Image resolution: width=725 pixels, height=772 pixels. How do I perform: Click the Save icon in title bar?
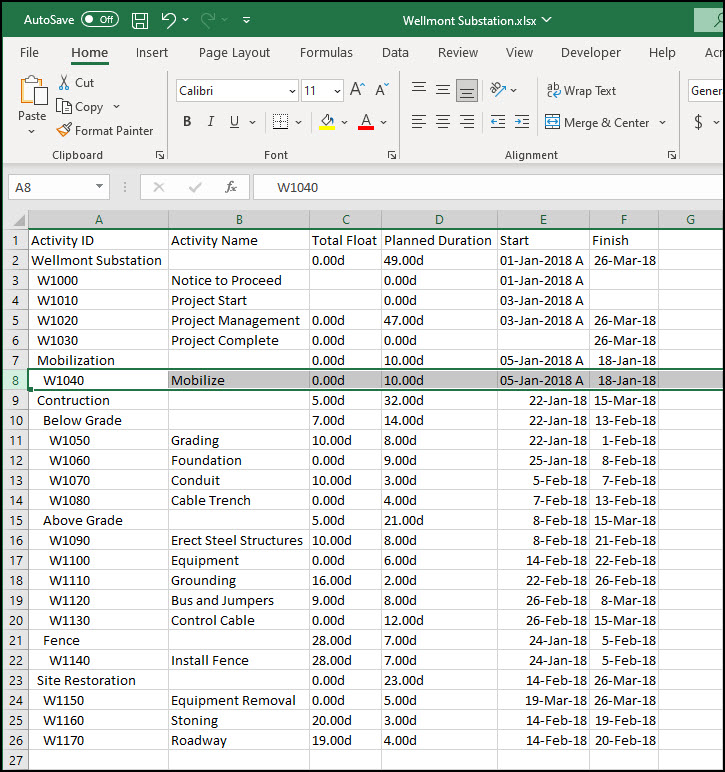140,20
